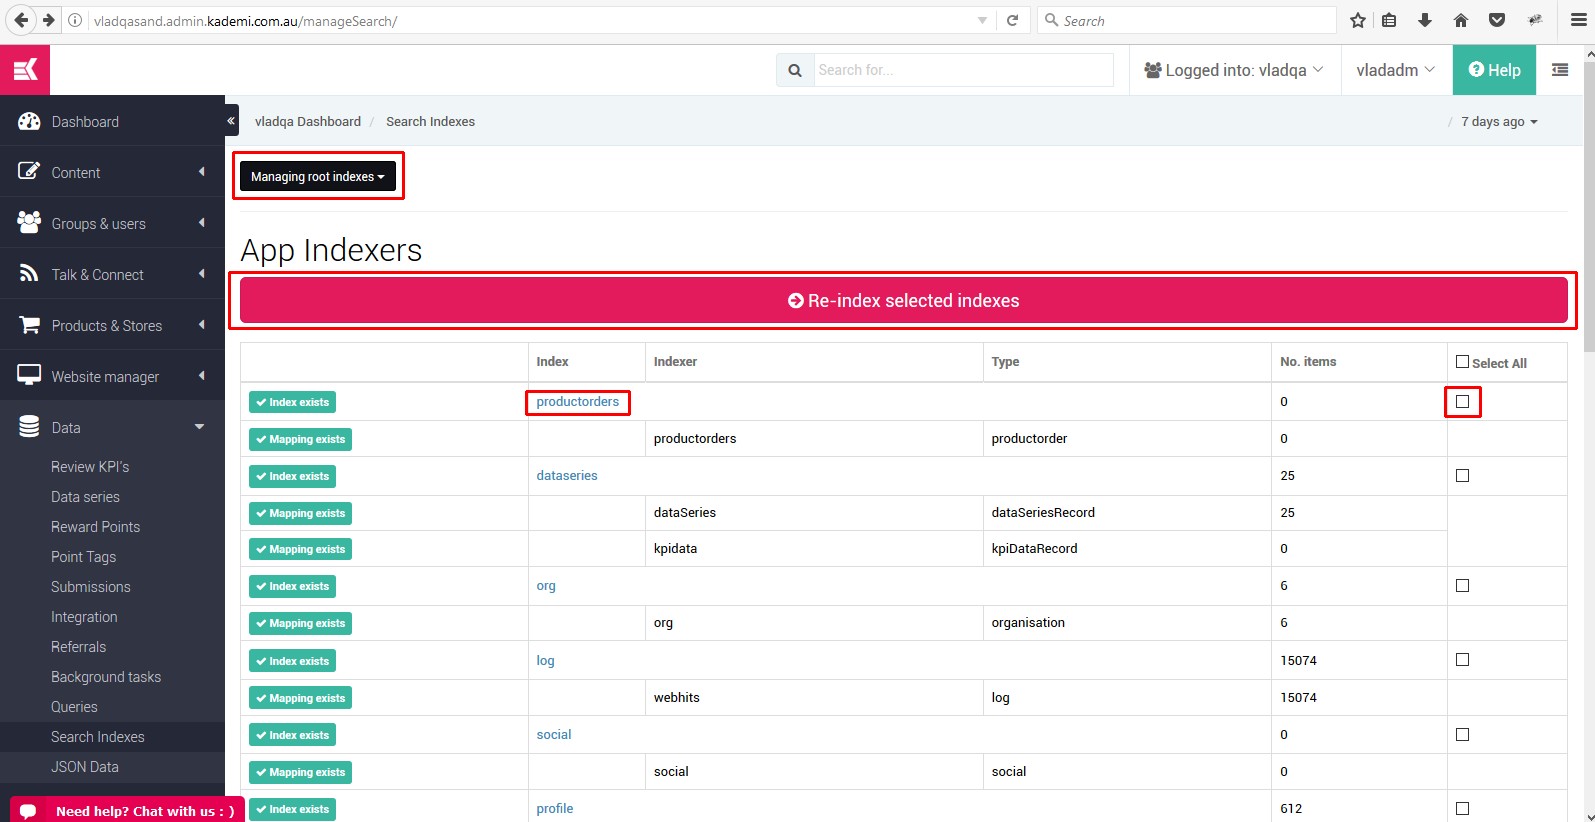The image size is (1595, 822).
Task: Open the Data series menu item
Action: (85, 496)
